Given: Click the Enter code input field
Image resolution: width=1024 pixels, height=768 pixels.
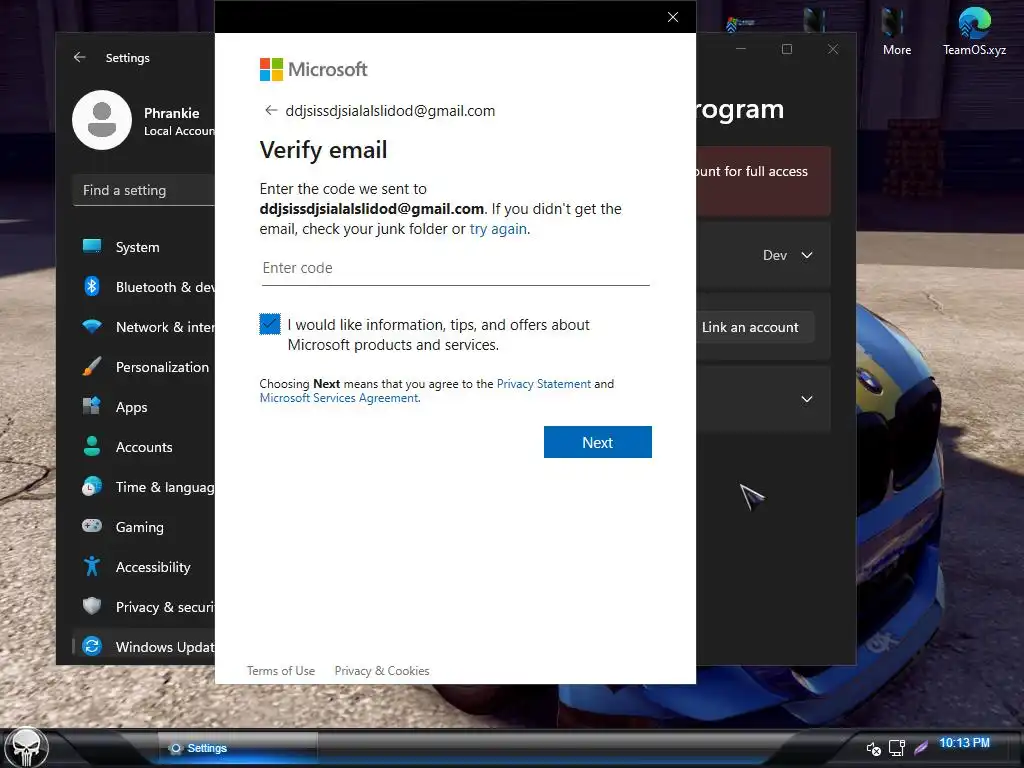Looking at the screenshot, I should pyautogui.click(x=455, y=268).
